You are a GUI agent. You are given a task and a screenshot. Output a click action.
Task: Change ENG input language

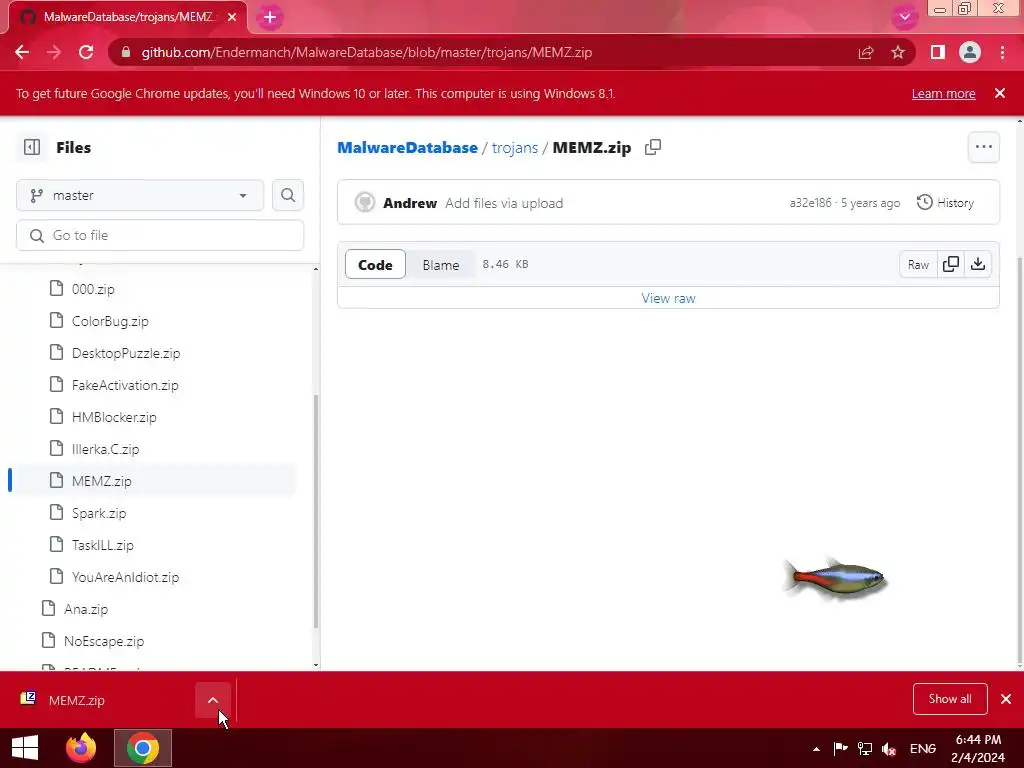[x=923, y=748]
